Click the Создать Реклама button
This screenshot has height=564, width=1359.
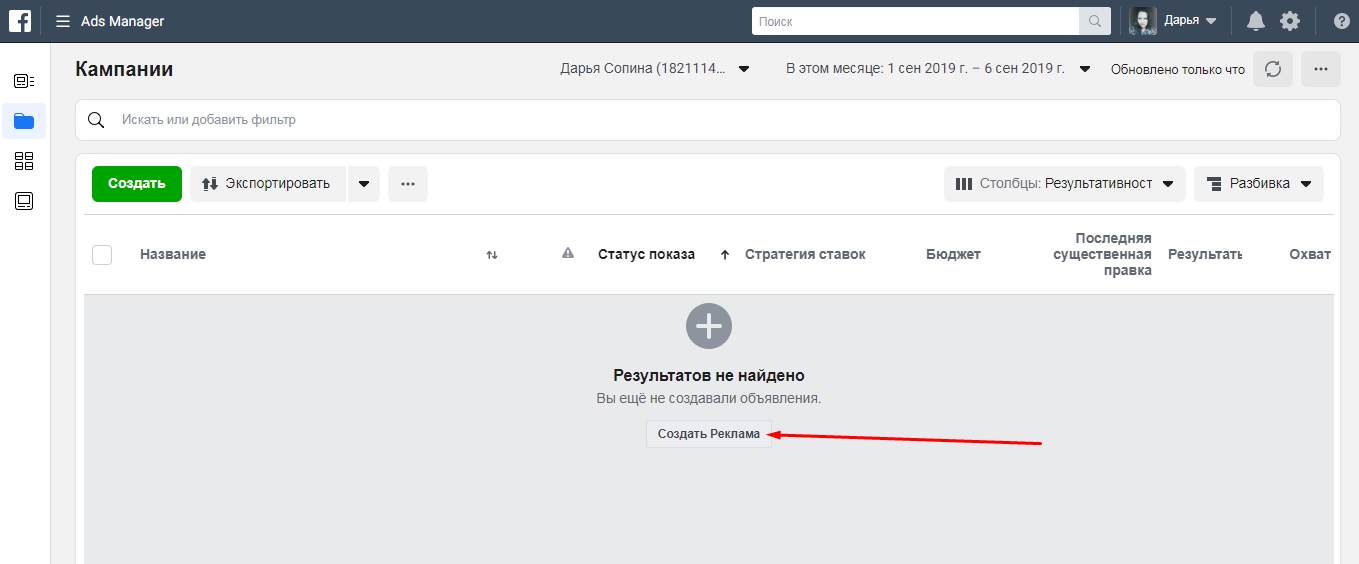[709, 434]
